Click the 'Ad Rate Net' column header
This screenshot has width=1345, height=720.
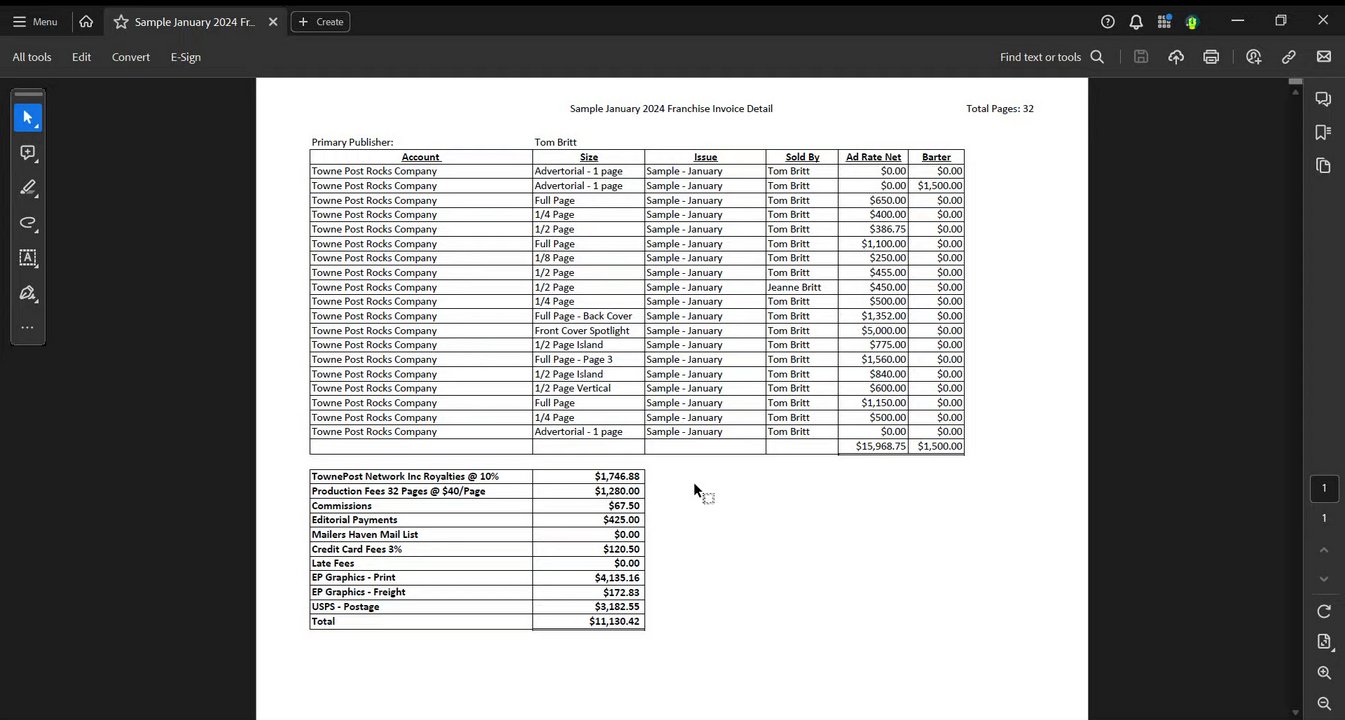pyautogui.click(x=873, y=157)
